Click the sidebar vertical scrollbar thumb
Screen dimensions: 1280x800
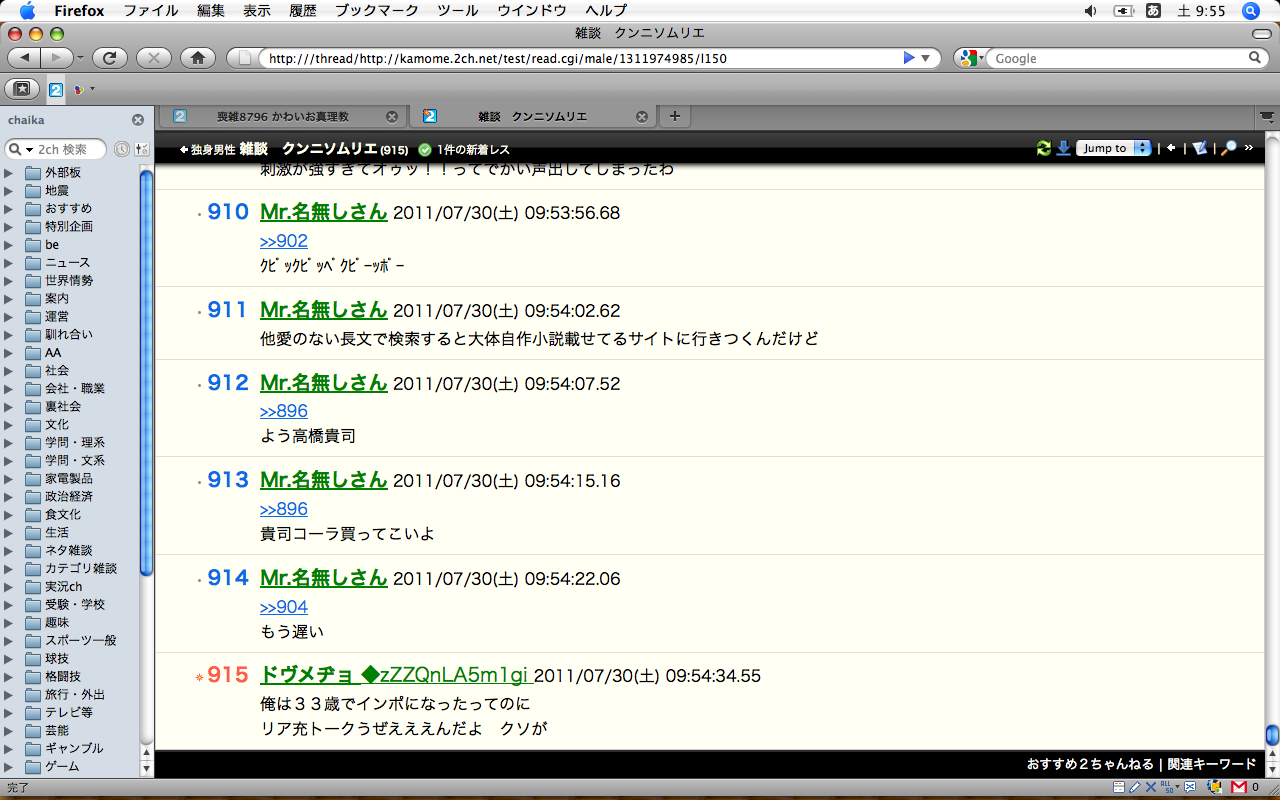146,373
